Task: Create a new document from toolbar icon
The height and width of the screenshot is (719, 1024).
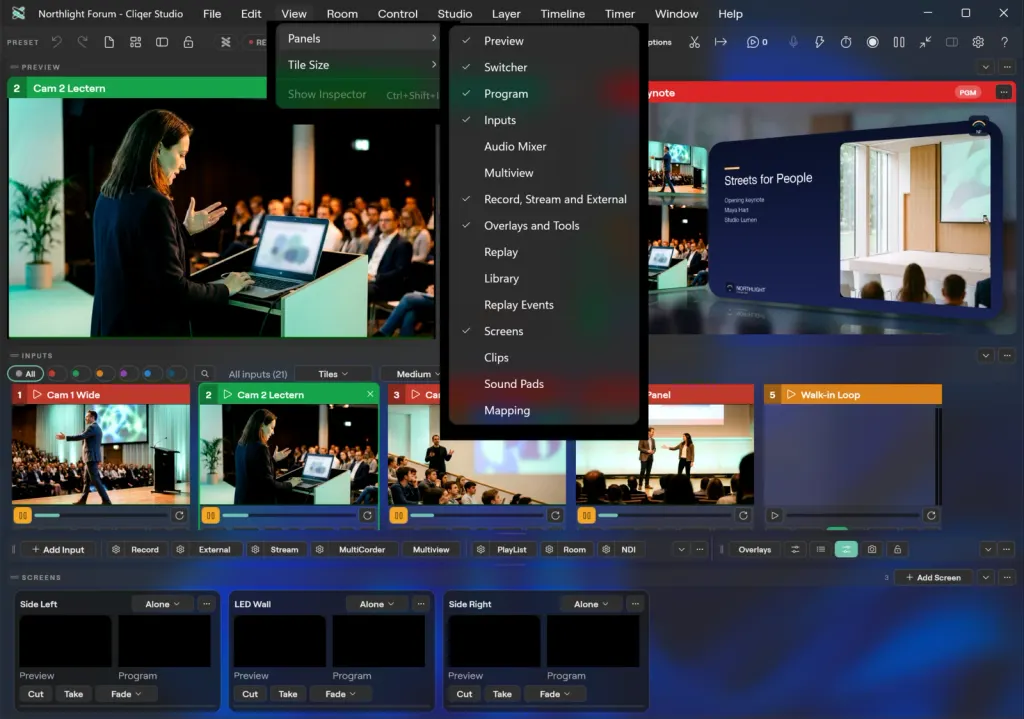Action: click(x=109, y=42)
